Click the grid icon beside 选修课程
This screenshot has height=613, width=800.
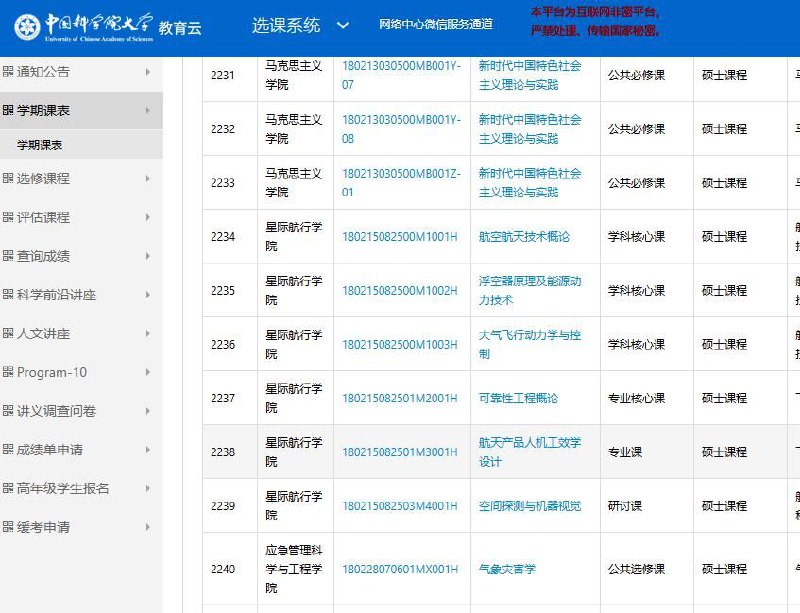(8, 178)
